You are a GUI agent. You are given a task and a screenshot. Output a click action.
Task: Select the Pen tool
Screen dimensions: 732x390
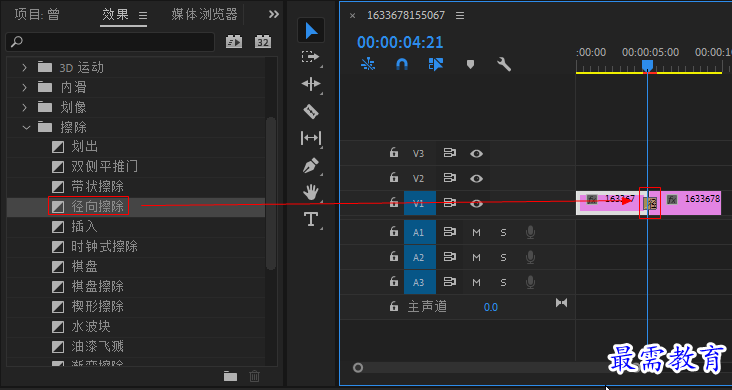(311, 165)
